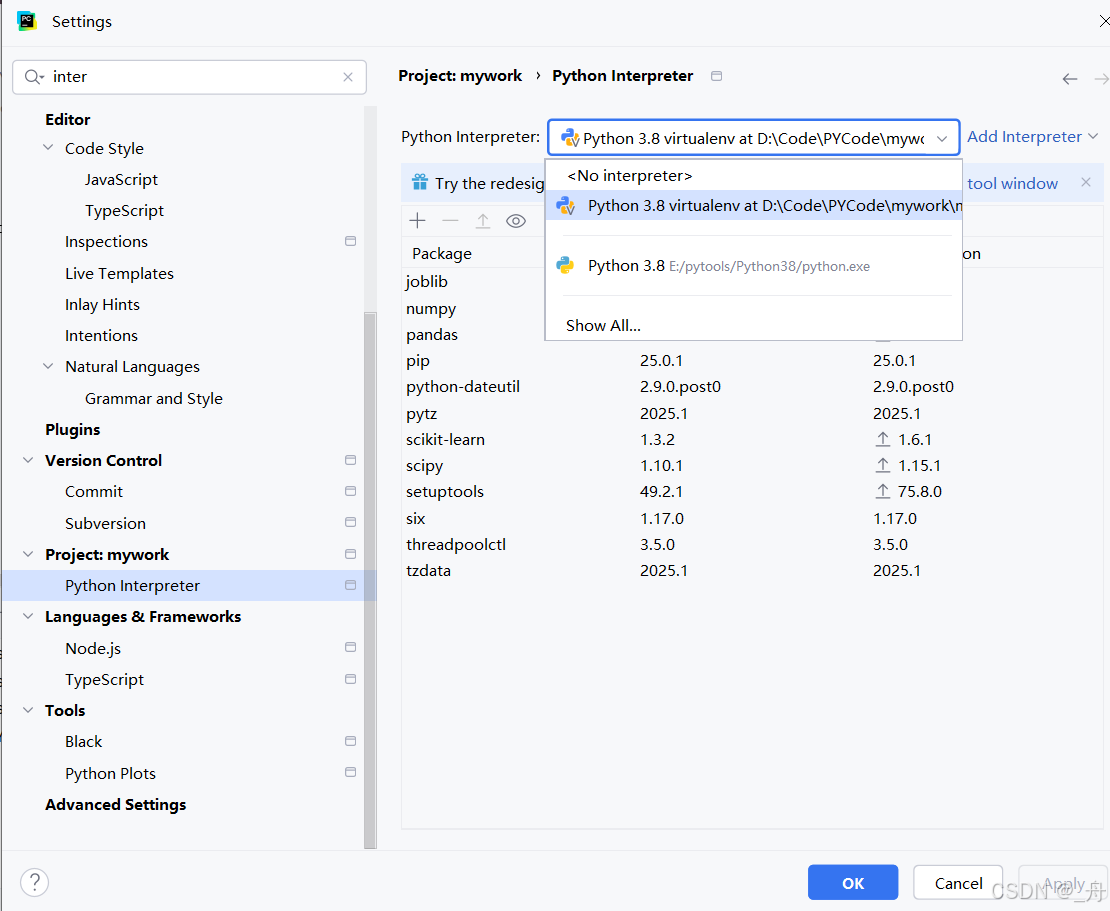Viewport: 1110px width, 911px height.
Task: Collapse the Tools tree node
Action: [28, 710]
